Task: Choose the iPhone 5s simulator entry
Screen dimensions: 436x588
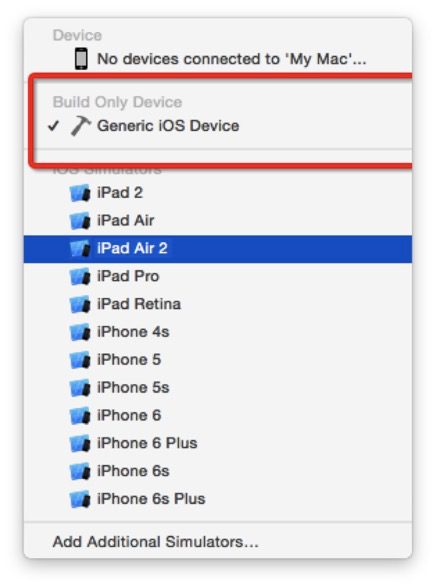Action: coord(218,387)
